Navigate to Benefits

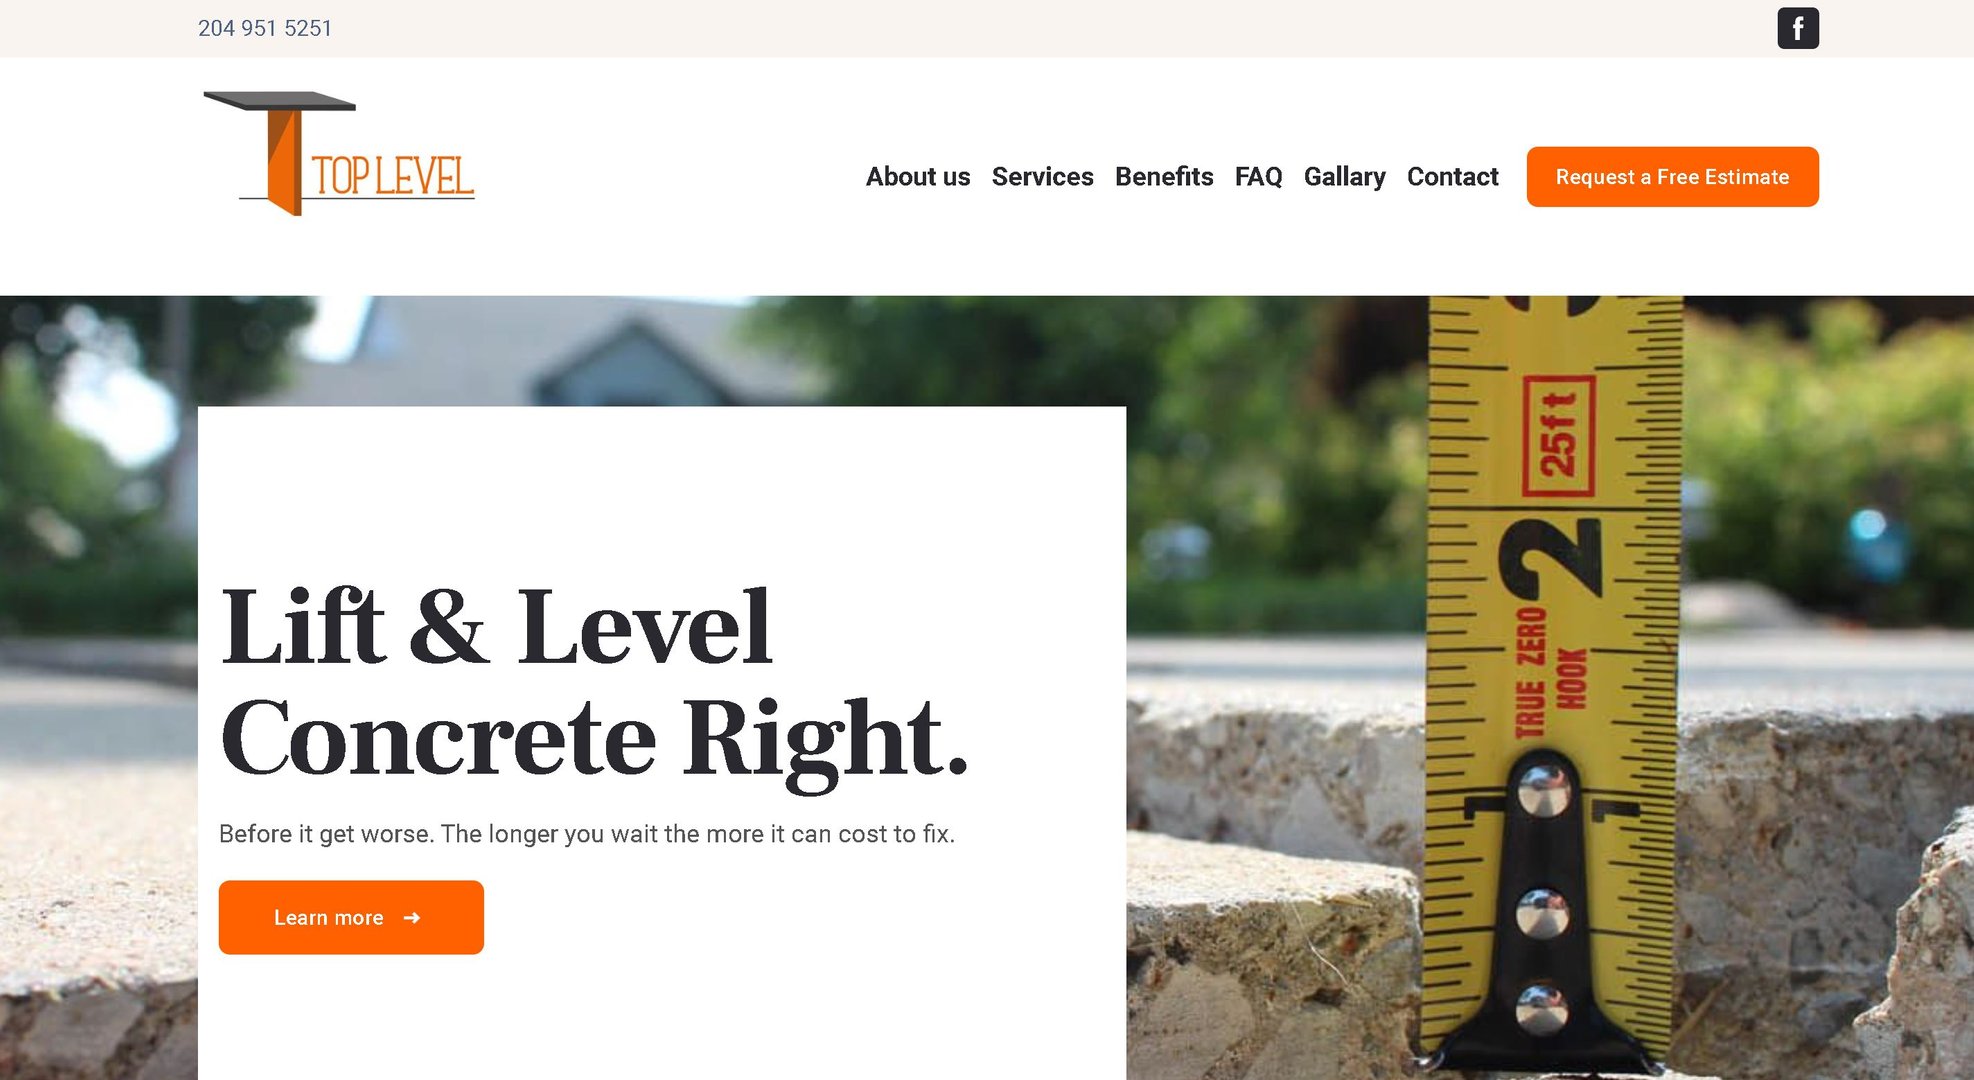[x=1164, y=177]
